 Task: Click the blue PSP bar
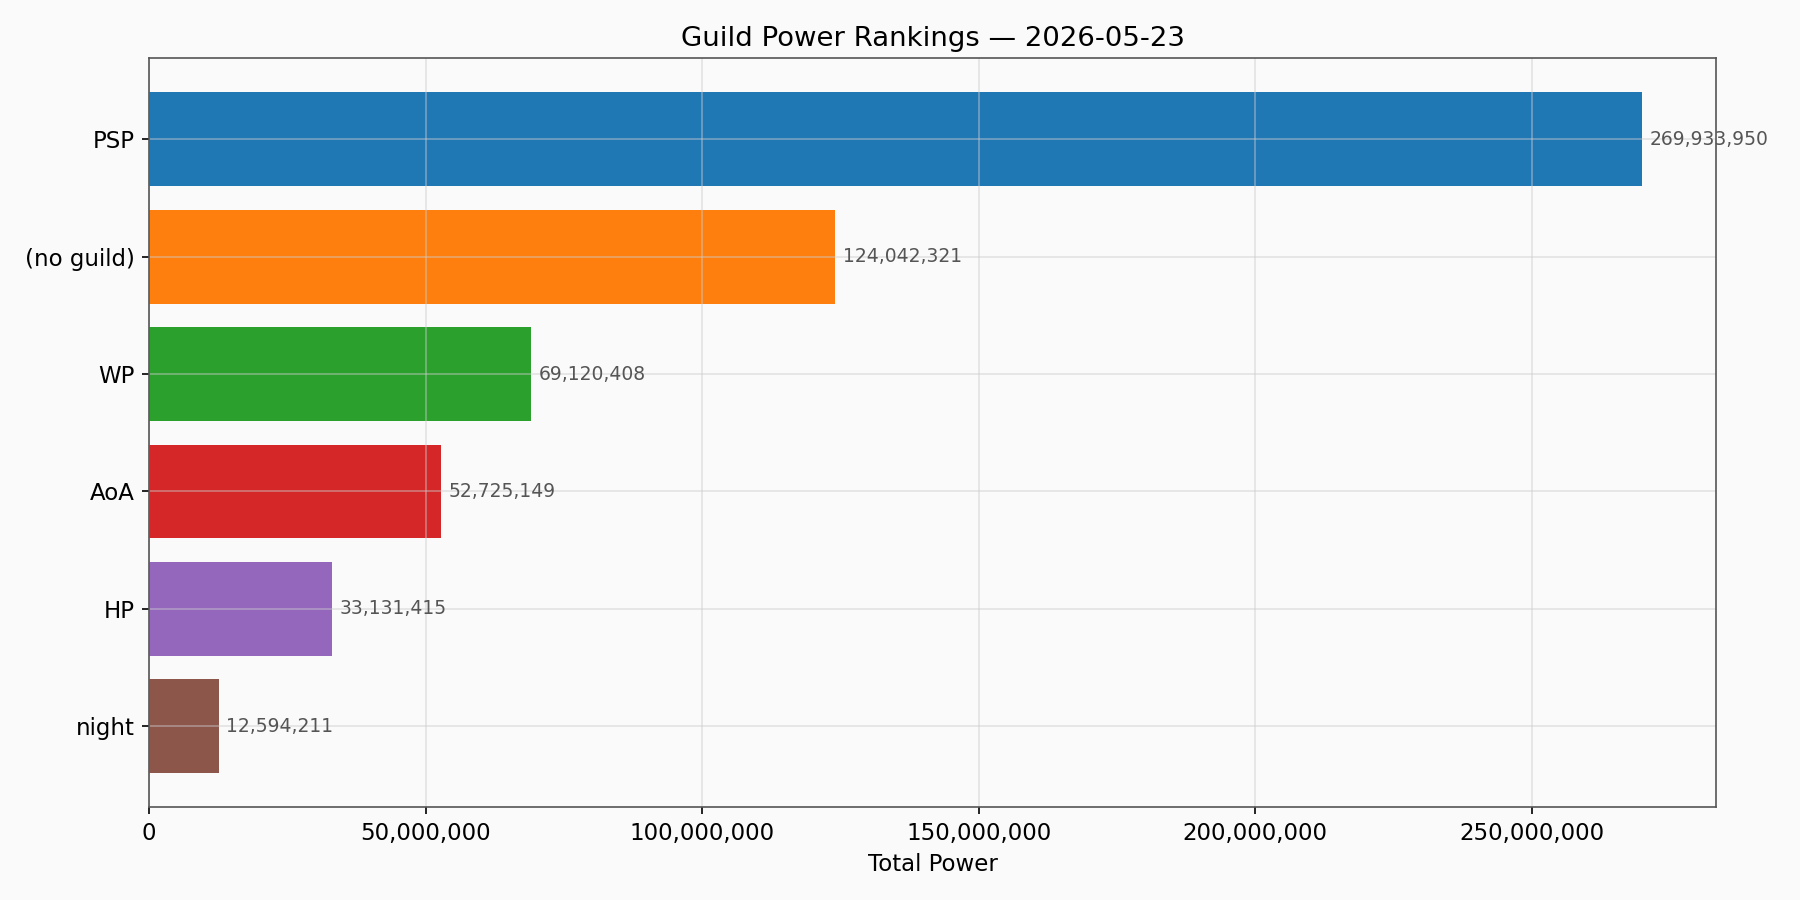895,139
